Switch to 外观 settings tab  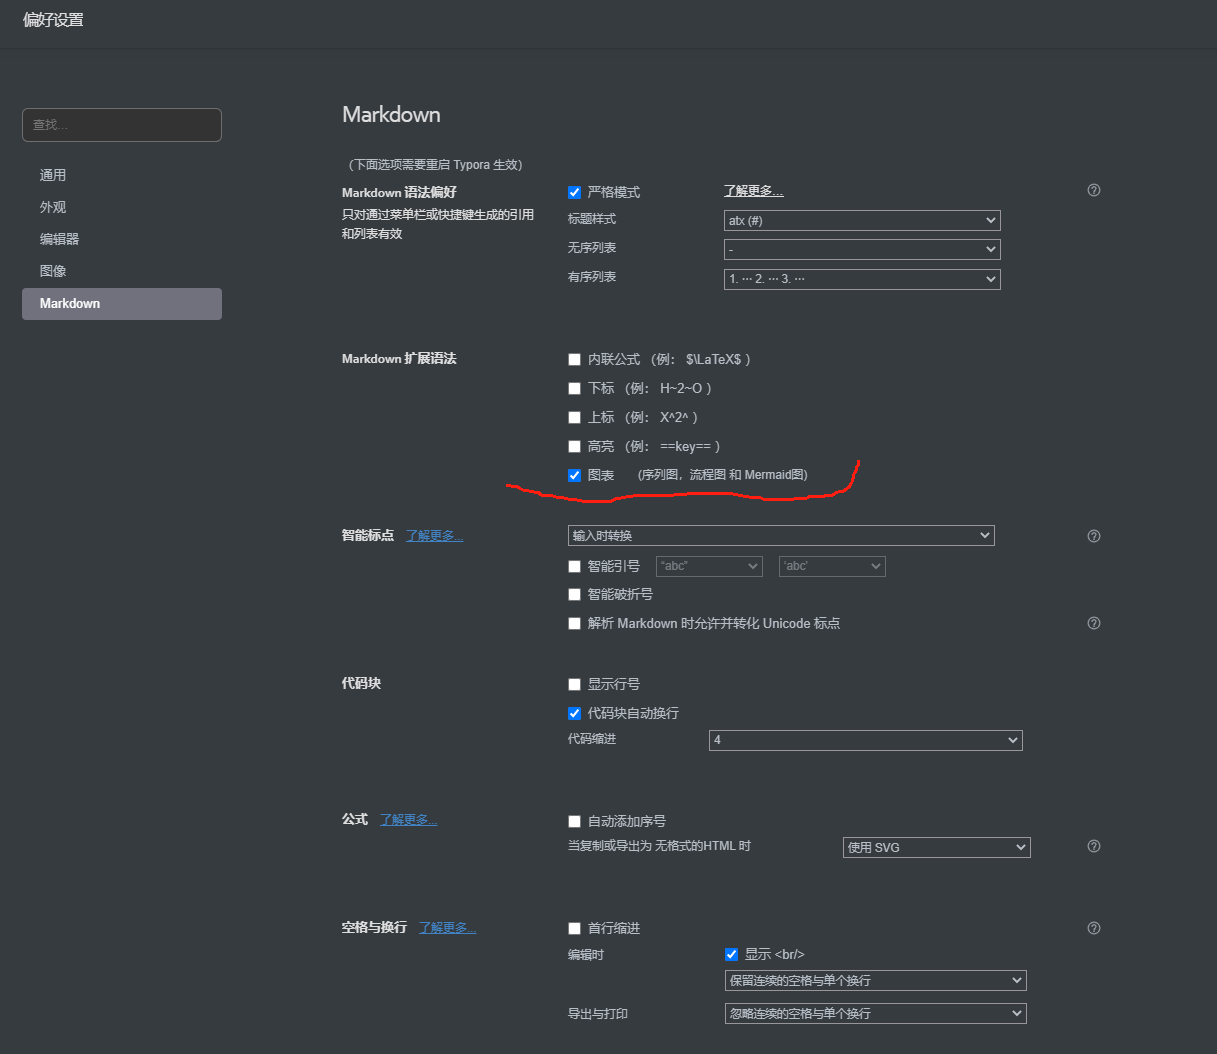pyautogui.click(x=122, y=207)
